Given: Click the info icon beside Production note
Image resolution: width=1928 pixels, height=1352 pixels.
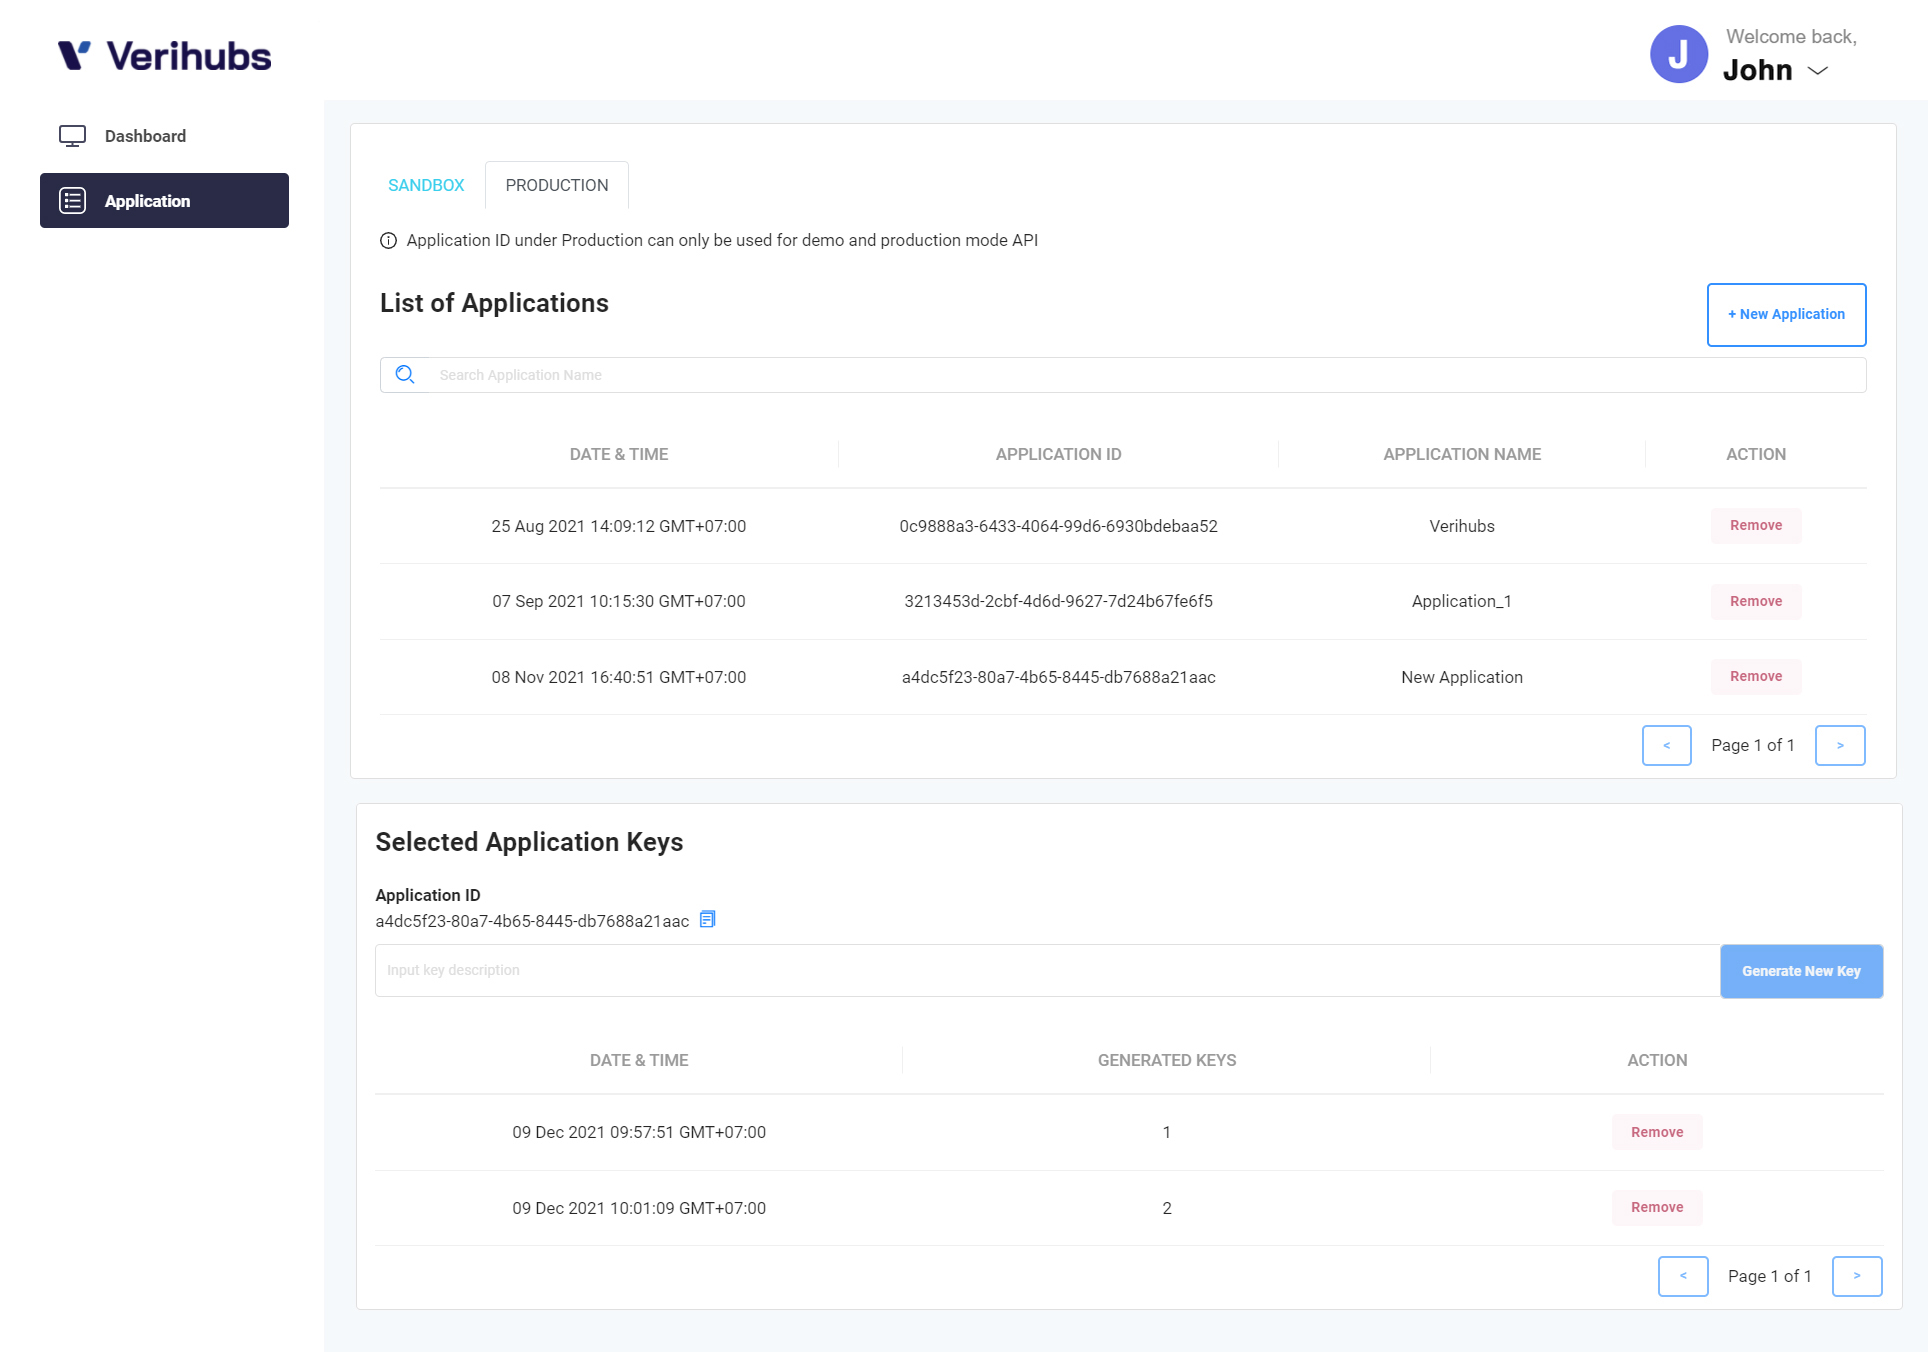Looking at the screenshot, I should click(x=388, y=241).
